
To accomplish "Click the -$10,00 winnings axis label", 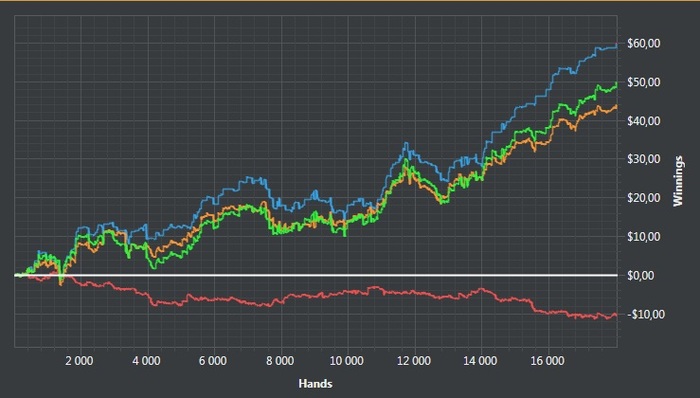I will coord(646,314).
